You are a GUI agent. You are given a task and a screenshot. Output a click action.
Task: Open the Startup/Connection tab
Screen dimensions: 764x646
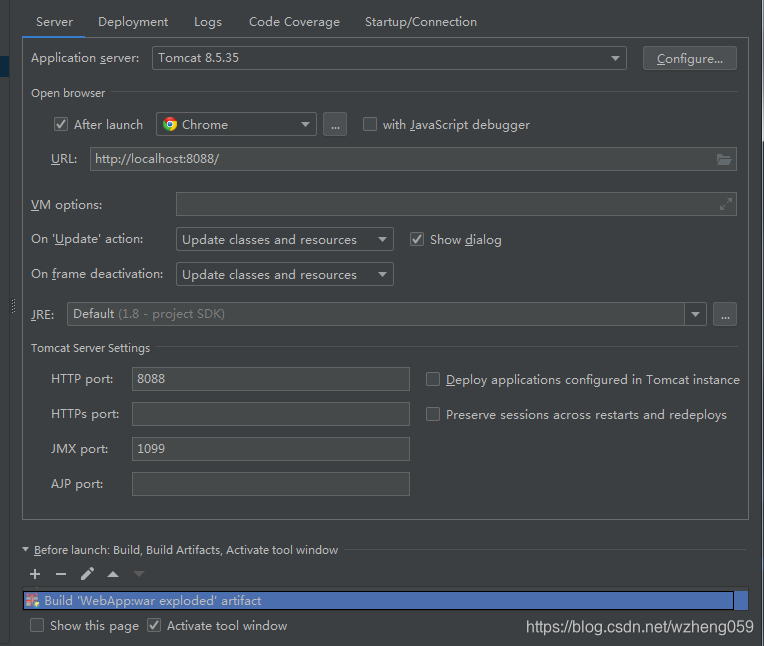point(421,22)
